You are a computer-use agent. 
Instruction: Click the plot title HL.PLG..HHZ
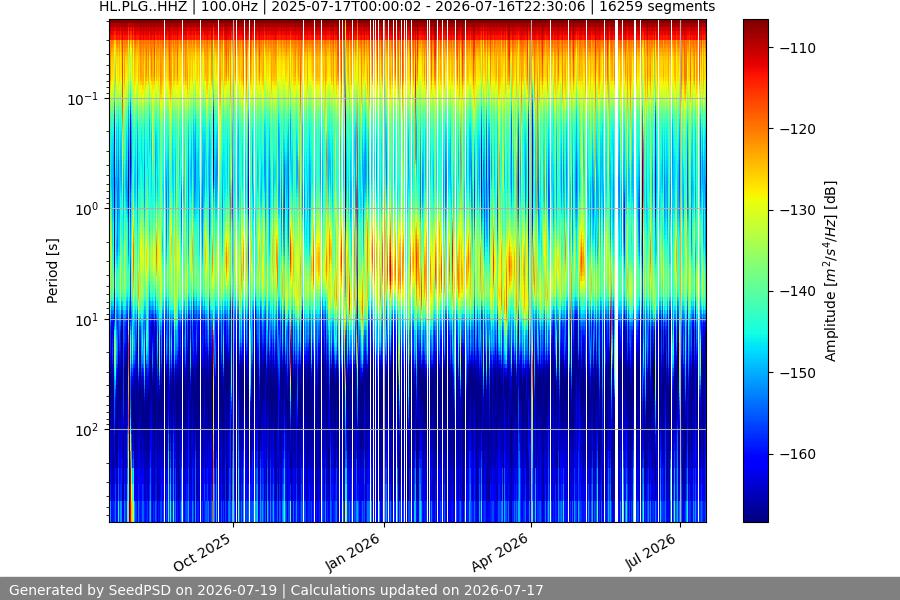coord(407,7)
